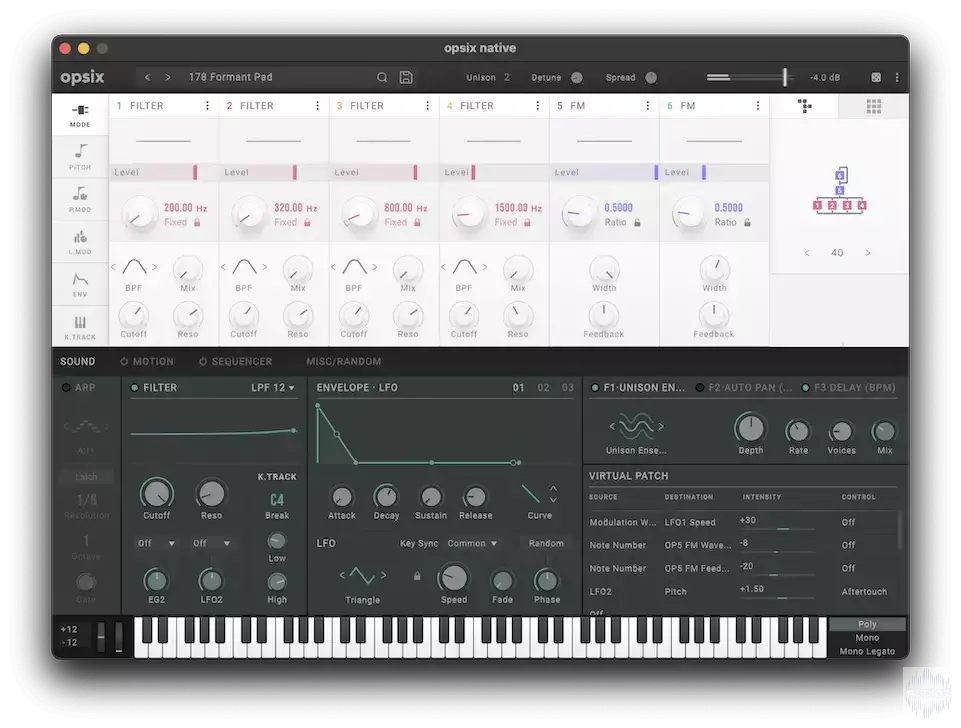This screenshot has width=961, height=728.
Task: Select next algorithm after 40
Action: pos(867,252)
